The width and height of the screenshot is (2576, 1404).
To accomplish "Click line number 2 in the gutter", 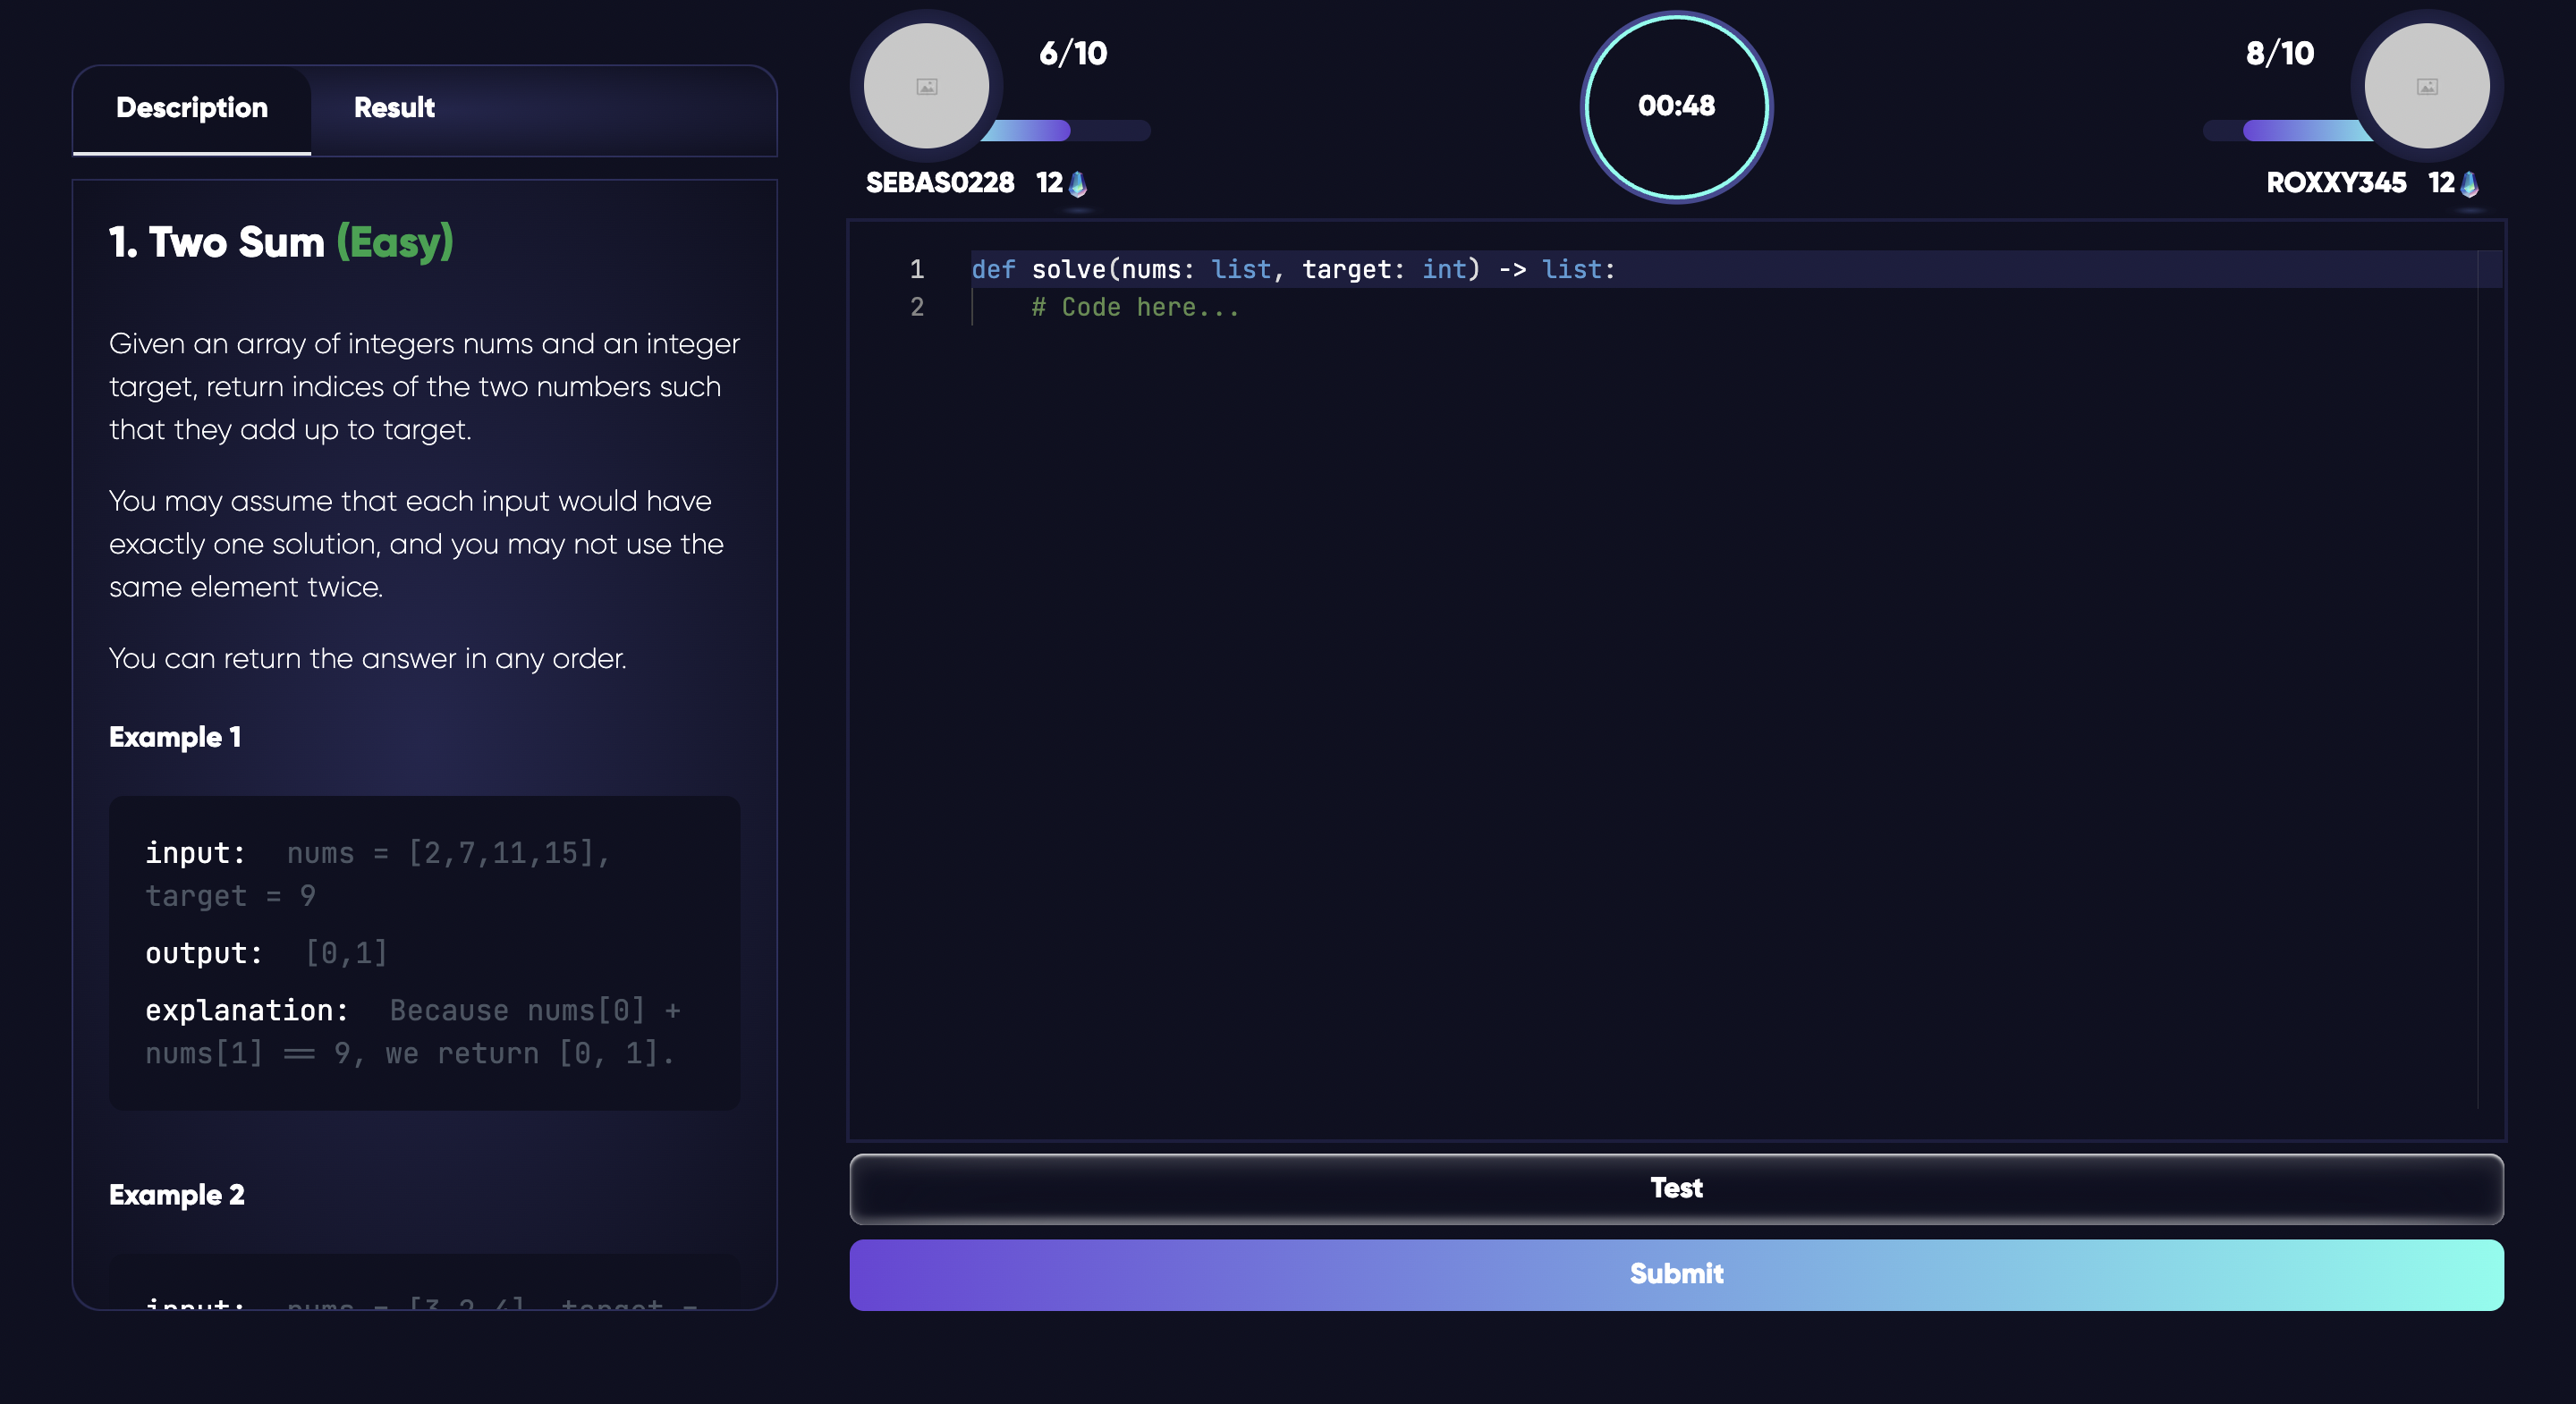I will (x=916, y=308).
